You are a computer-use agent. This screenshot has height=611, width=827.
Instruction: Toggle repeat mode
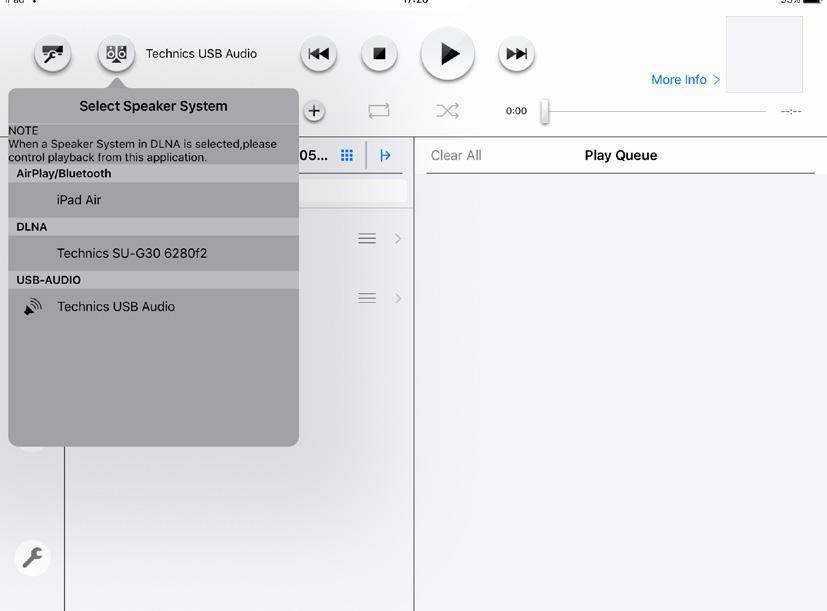(379, 111)
